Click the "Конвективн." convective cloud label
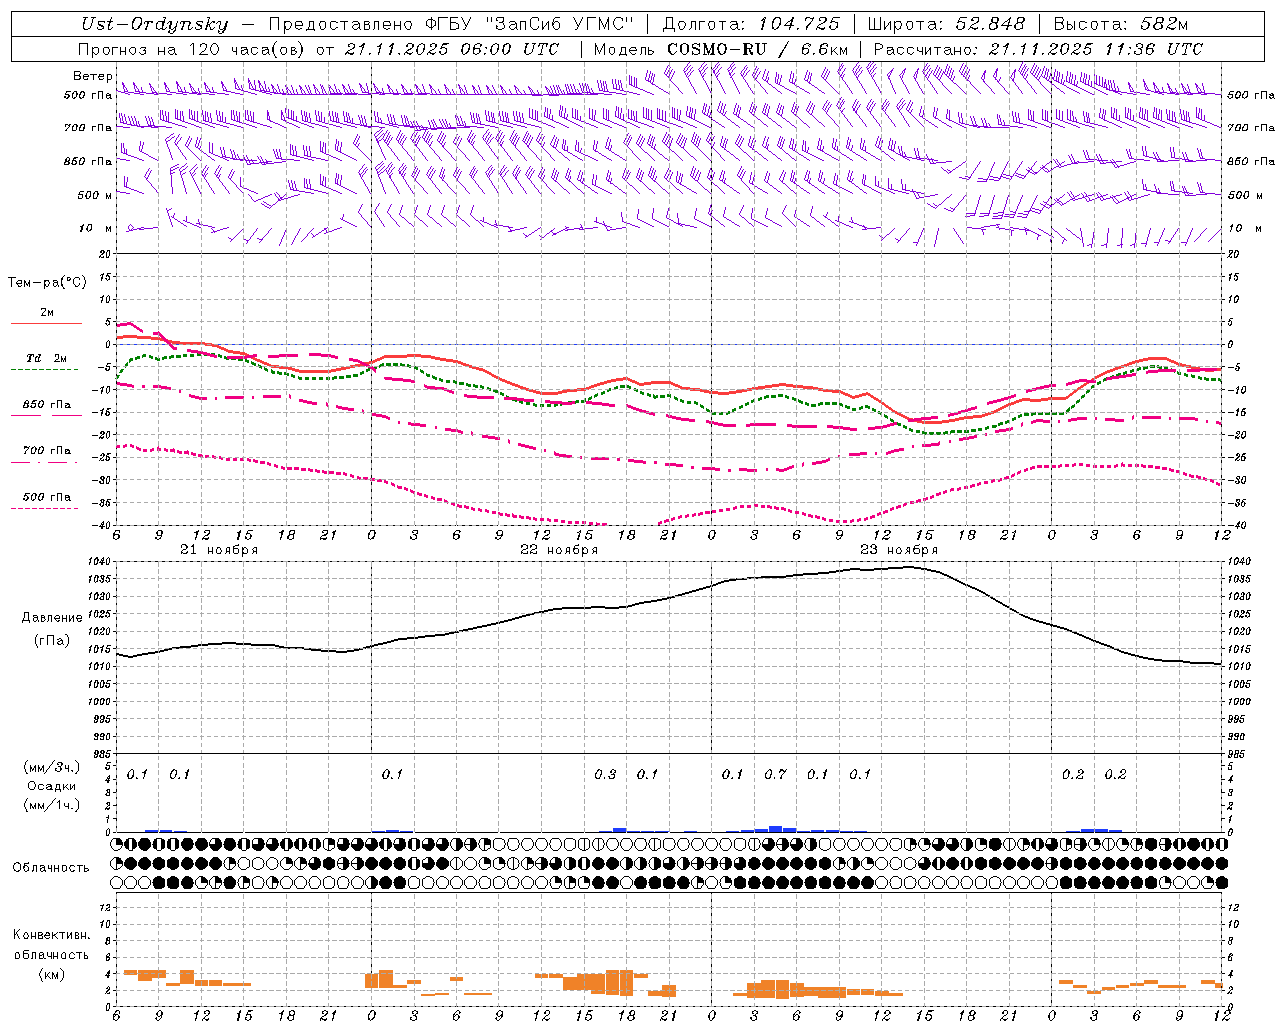The width and height of the screenshot is (1280, 1024). (51, 935)
